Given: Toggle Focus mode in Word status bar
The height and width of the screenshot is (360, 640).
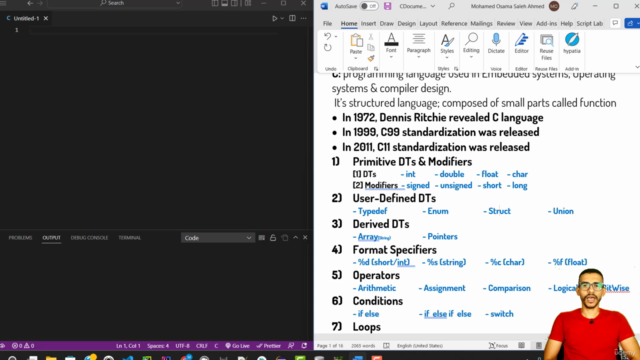Looking at the screenshot, I should click(x=498, y=346).
